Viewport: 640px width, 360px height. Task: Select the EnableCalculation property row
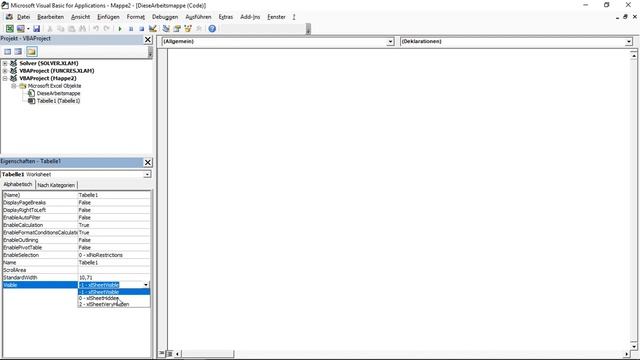(x=76, y=225)
